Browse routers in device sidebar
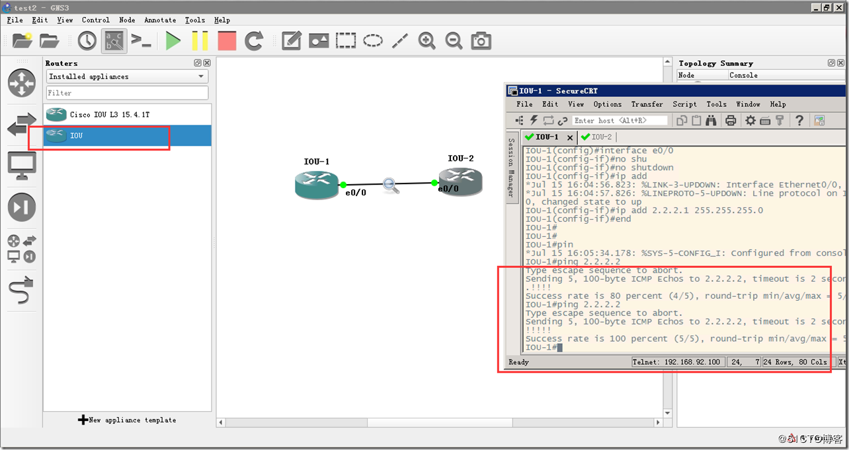 coord(22,83)
